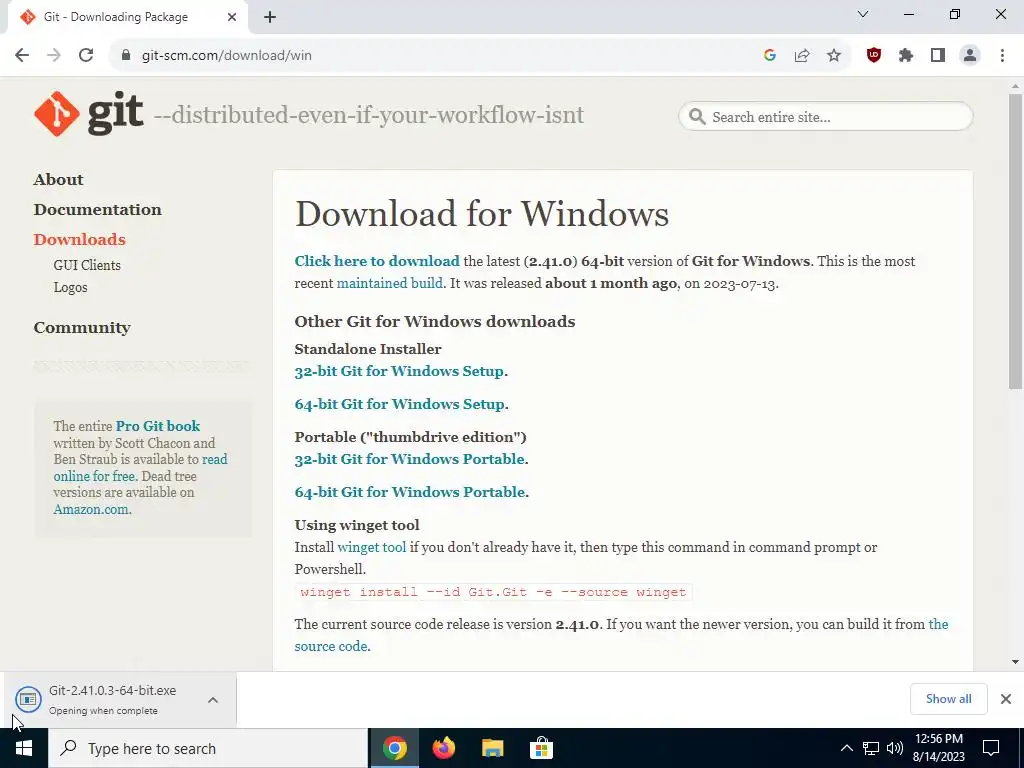Open the uBlock Origin extension icon
This screenshot has height=768, width=1024.
click(x=874, y=56)
